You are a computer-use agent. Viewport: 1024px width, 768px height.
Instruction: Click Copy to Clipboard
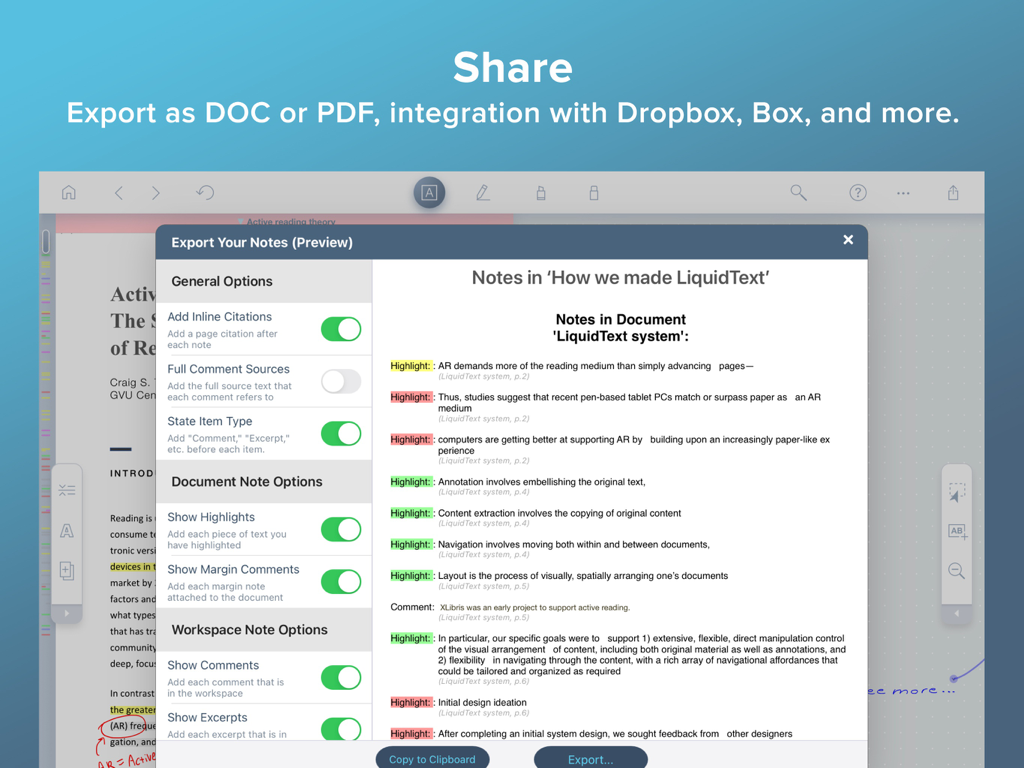(432, 758)
